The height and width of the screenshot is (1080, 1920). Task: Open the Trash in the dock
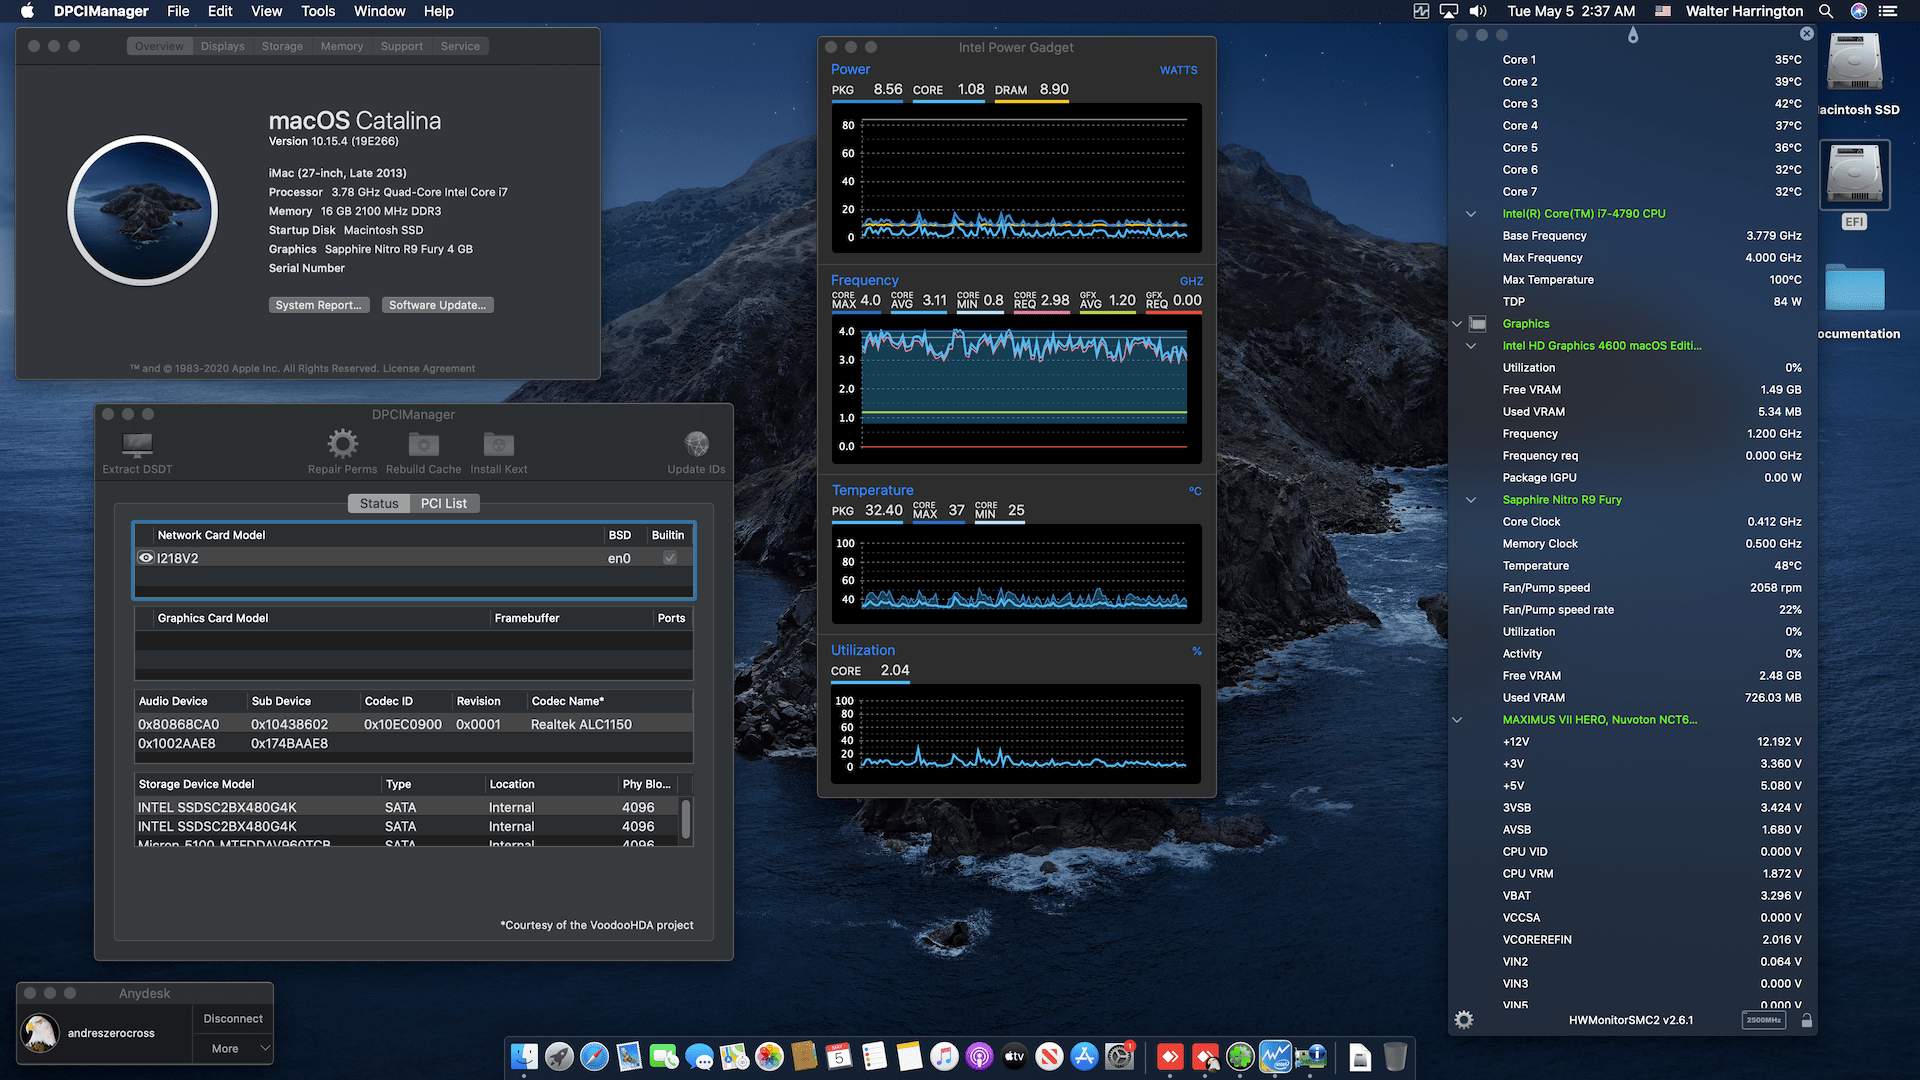pos(1395,1056)
